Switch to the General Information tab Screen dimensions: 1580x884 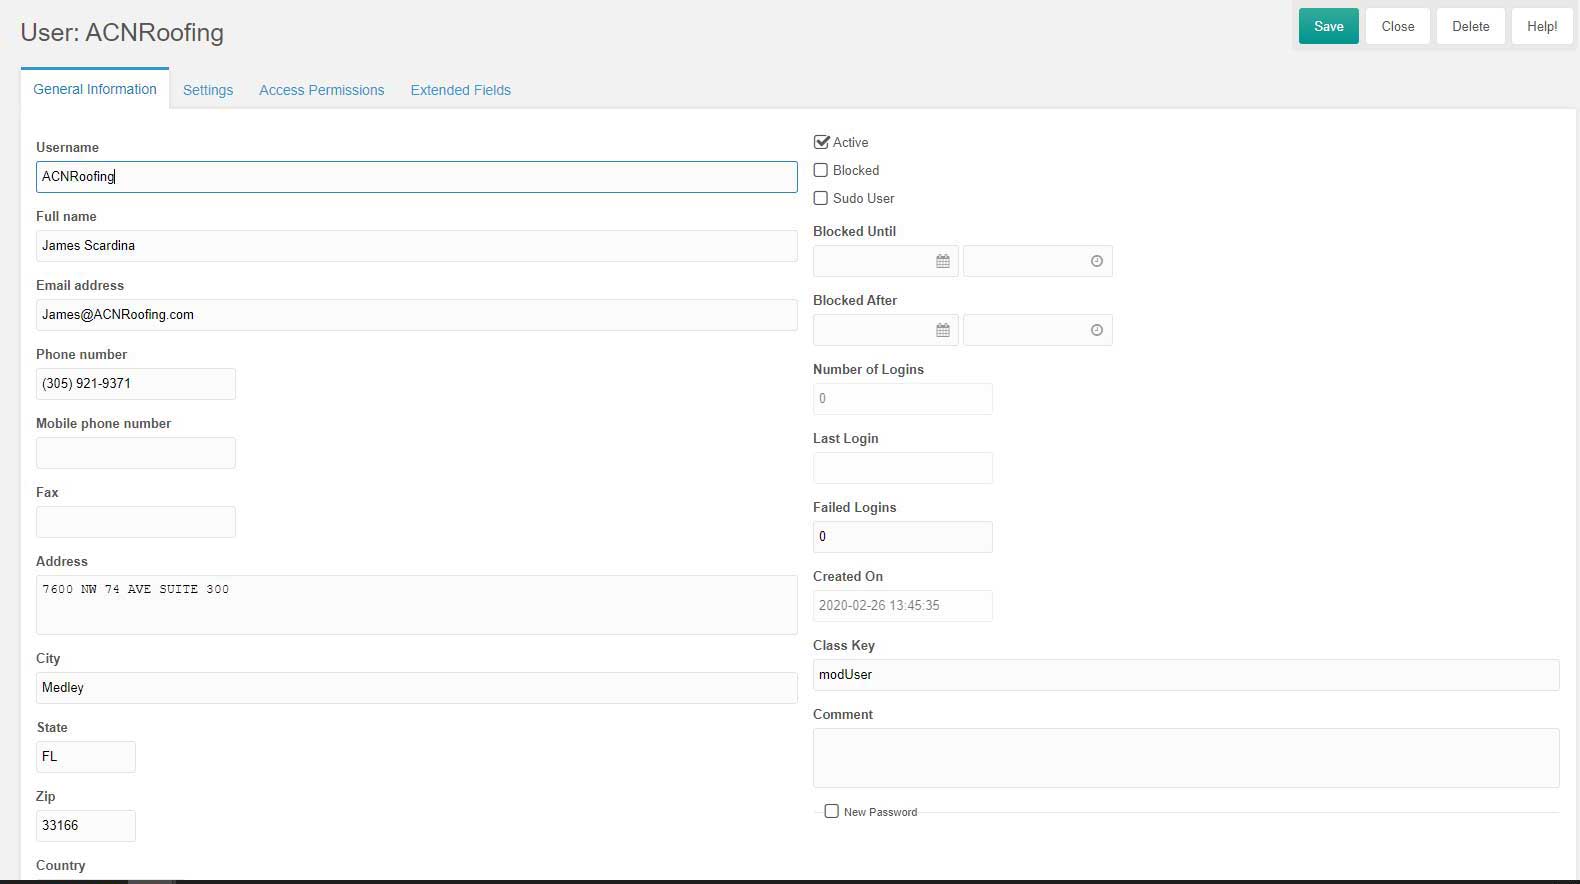pos(95,89)
